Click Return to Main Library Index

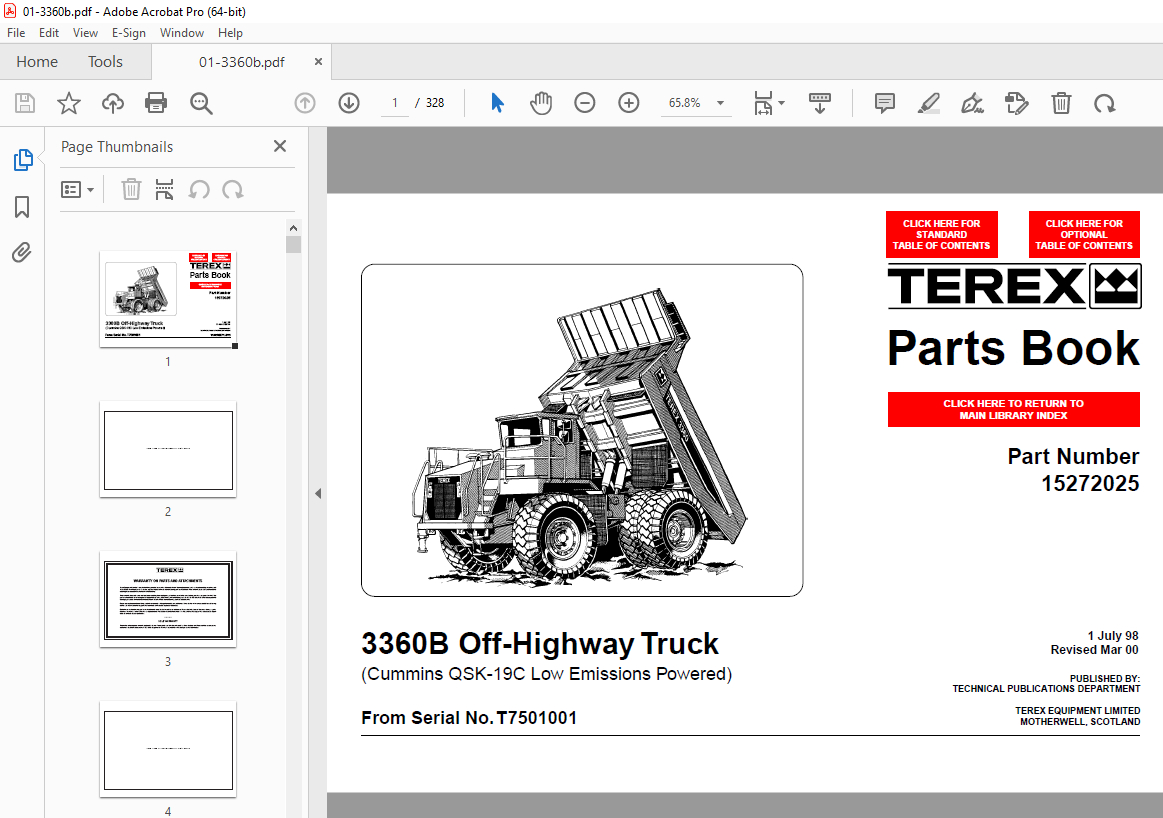click(1013, 409)
